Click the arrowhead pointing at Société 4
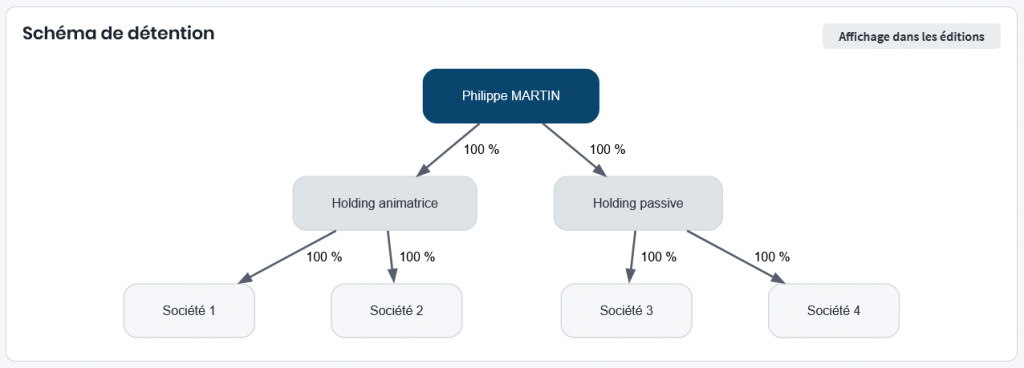 click(777, 278)
